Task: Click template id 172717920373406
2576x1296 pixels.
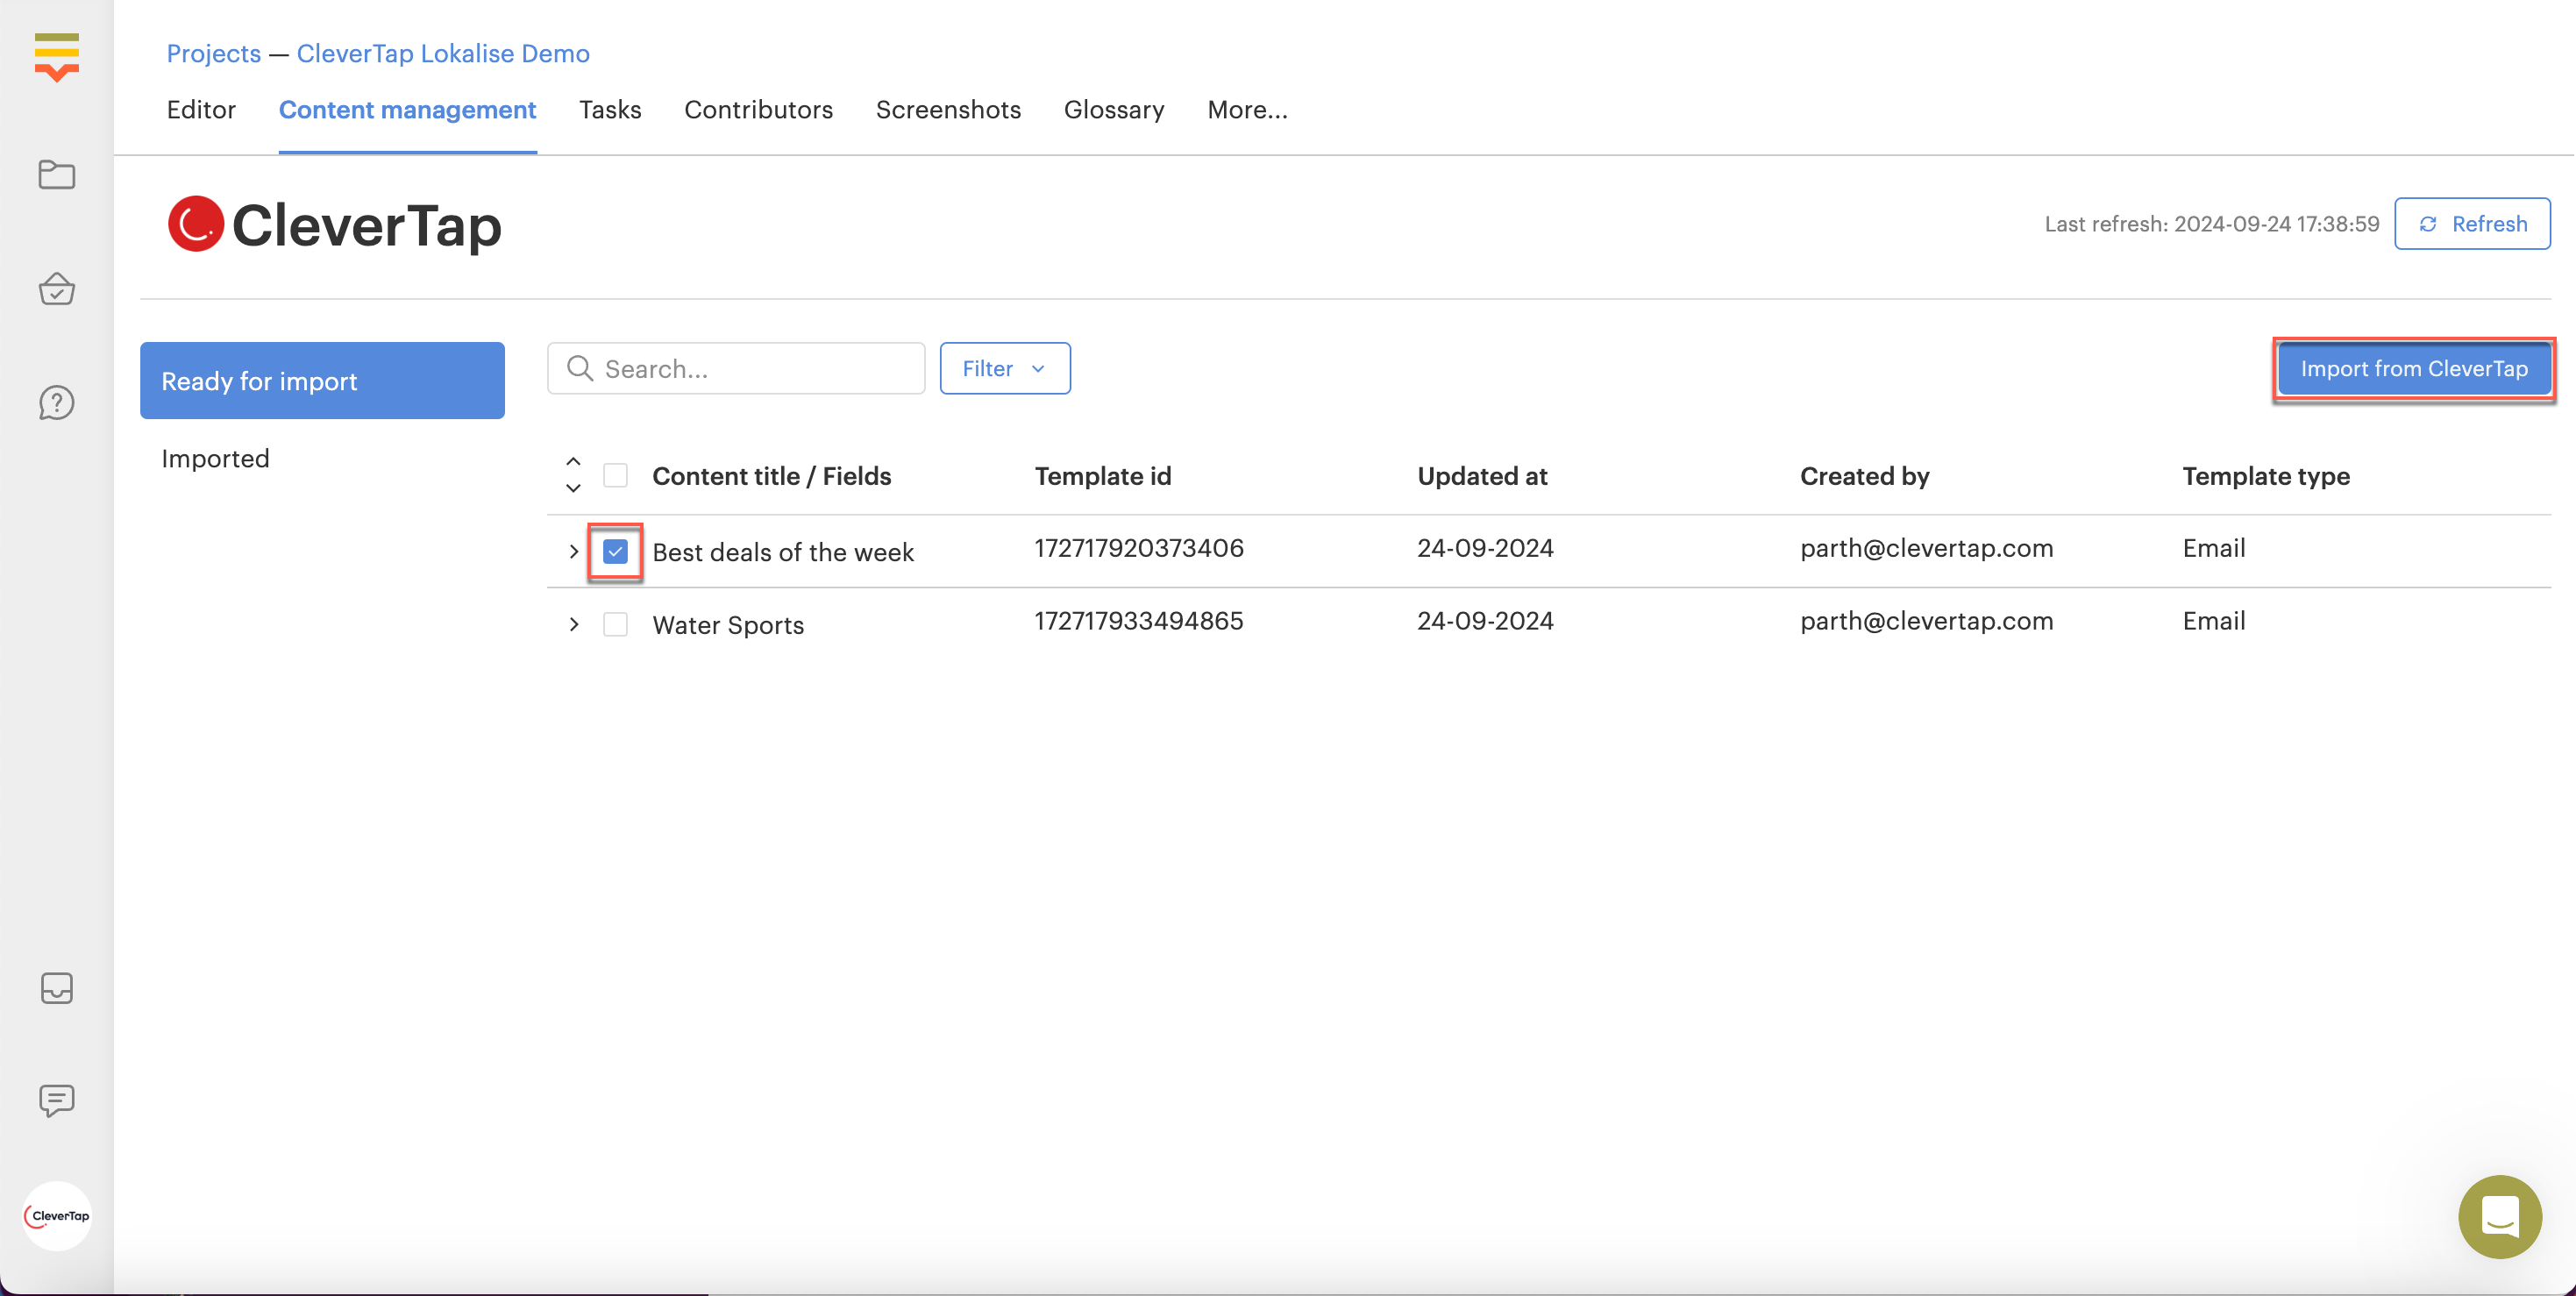Action: (x=1138, y=547)
